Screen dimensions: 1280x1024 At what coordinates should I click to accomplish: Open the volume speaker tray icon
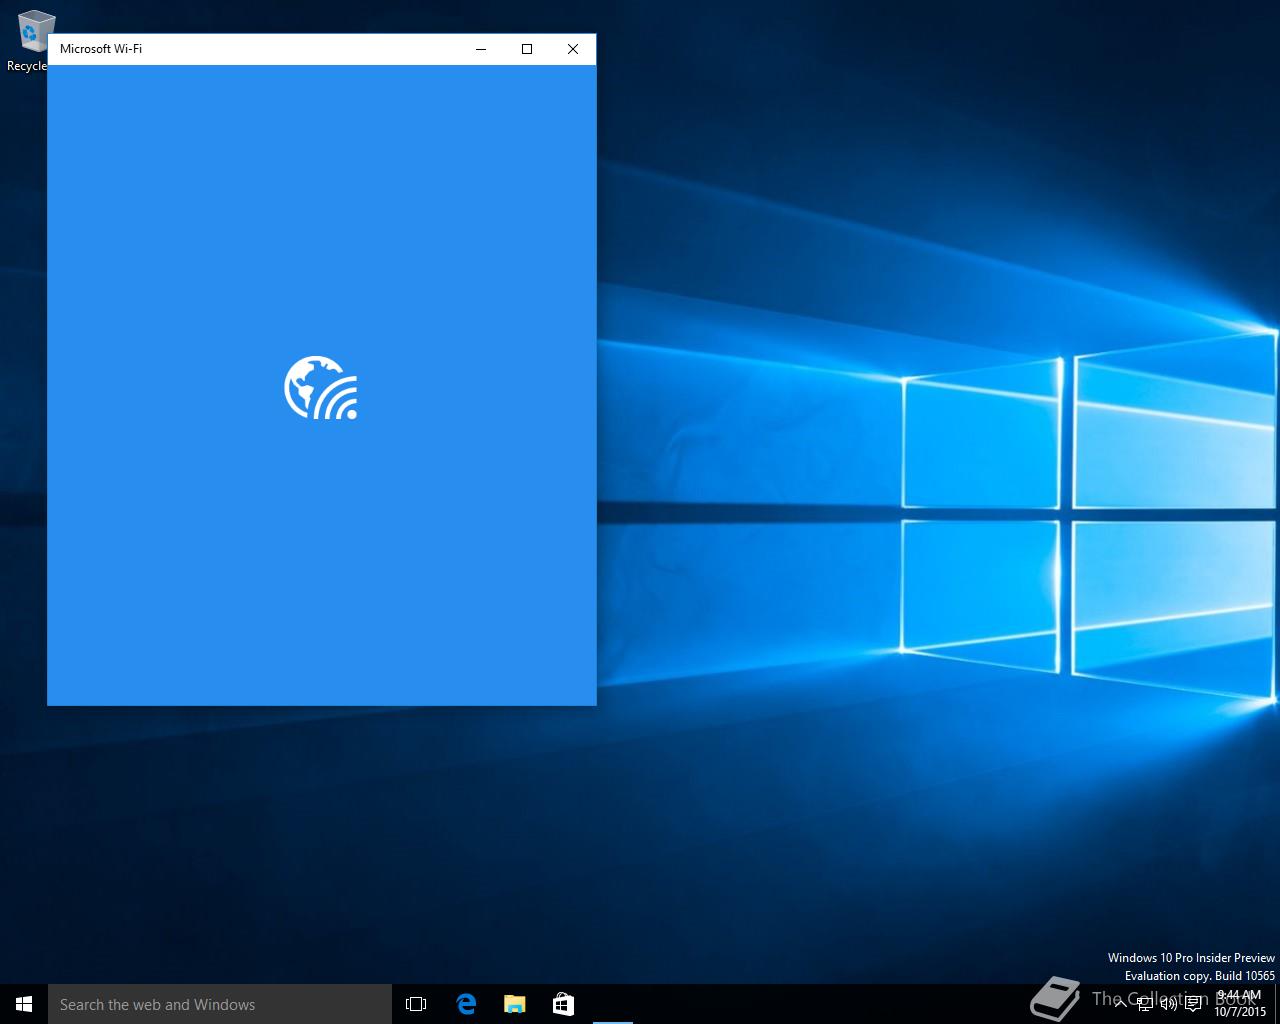1169,1004
